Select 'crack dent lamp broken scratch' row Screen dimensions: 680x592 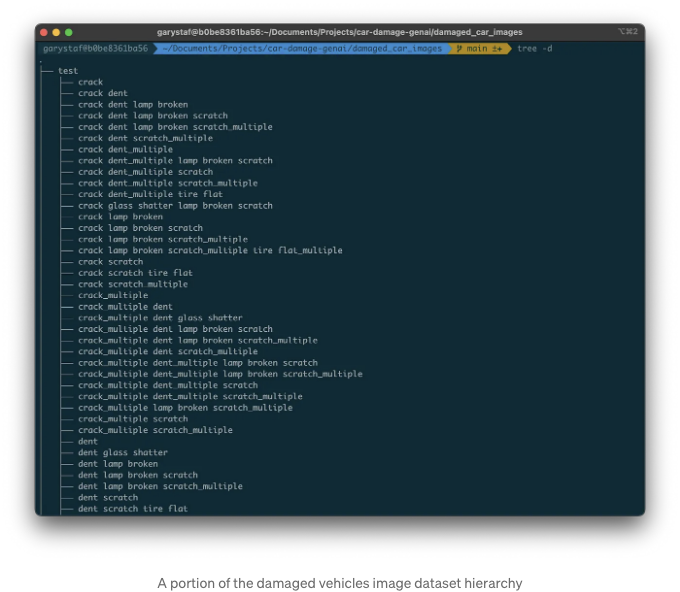(153, 116)
